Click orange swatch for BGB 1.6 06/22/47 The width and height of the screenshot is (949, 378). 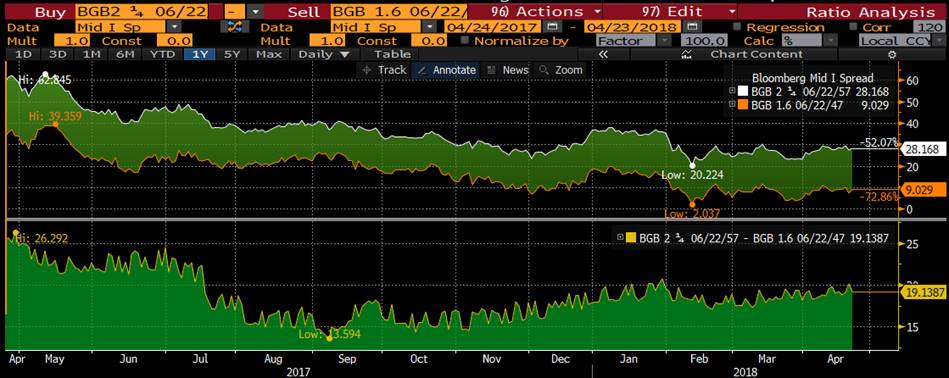(744, 104)
